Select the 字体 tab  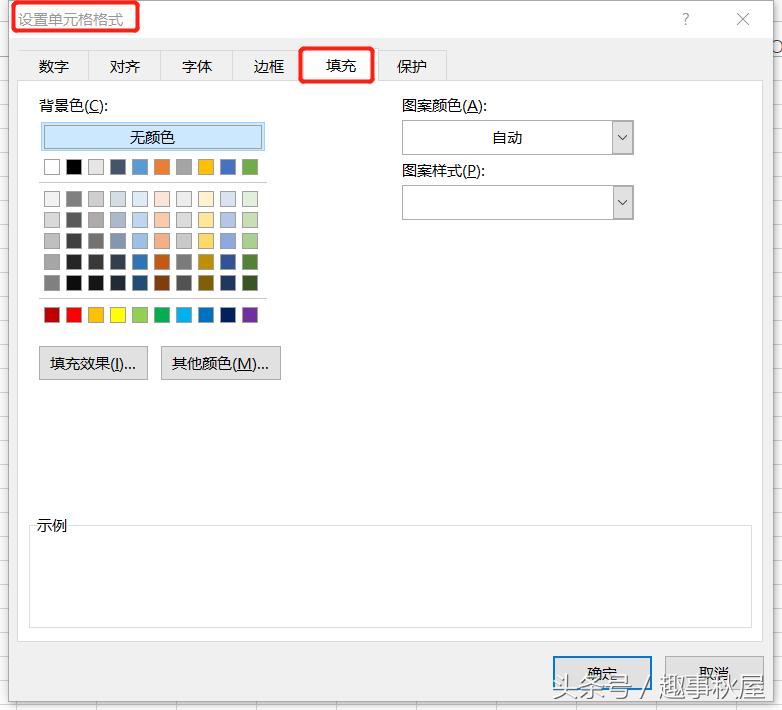point(197,66)
